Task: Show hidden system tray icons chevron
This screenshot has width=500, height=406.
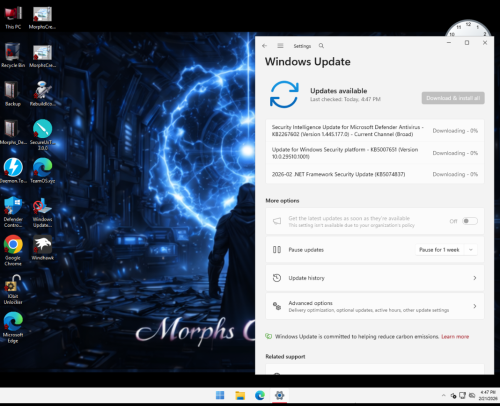Action: pos(443,395)
